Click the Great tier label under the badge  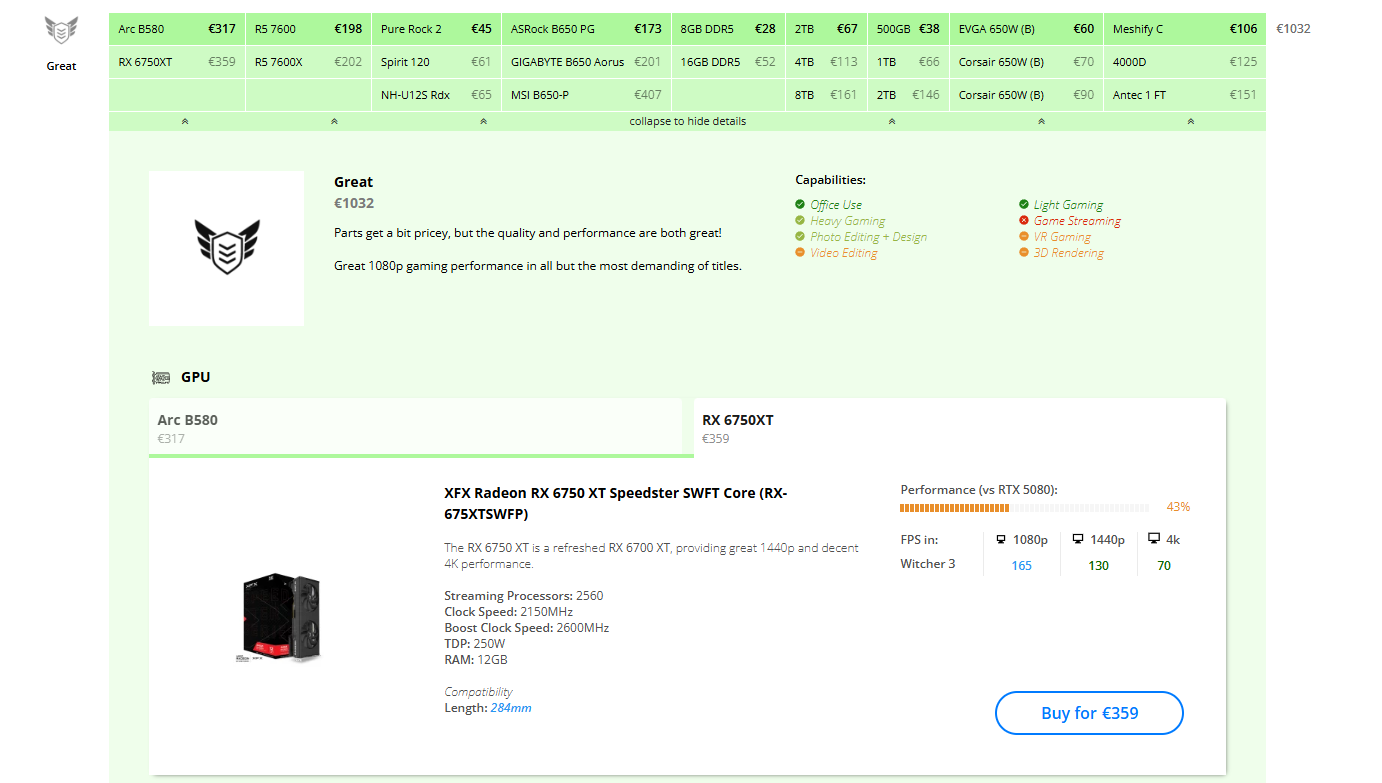pyautogui.click(x=61, y=66)
